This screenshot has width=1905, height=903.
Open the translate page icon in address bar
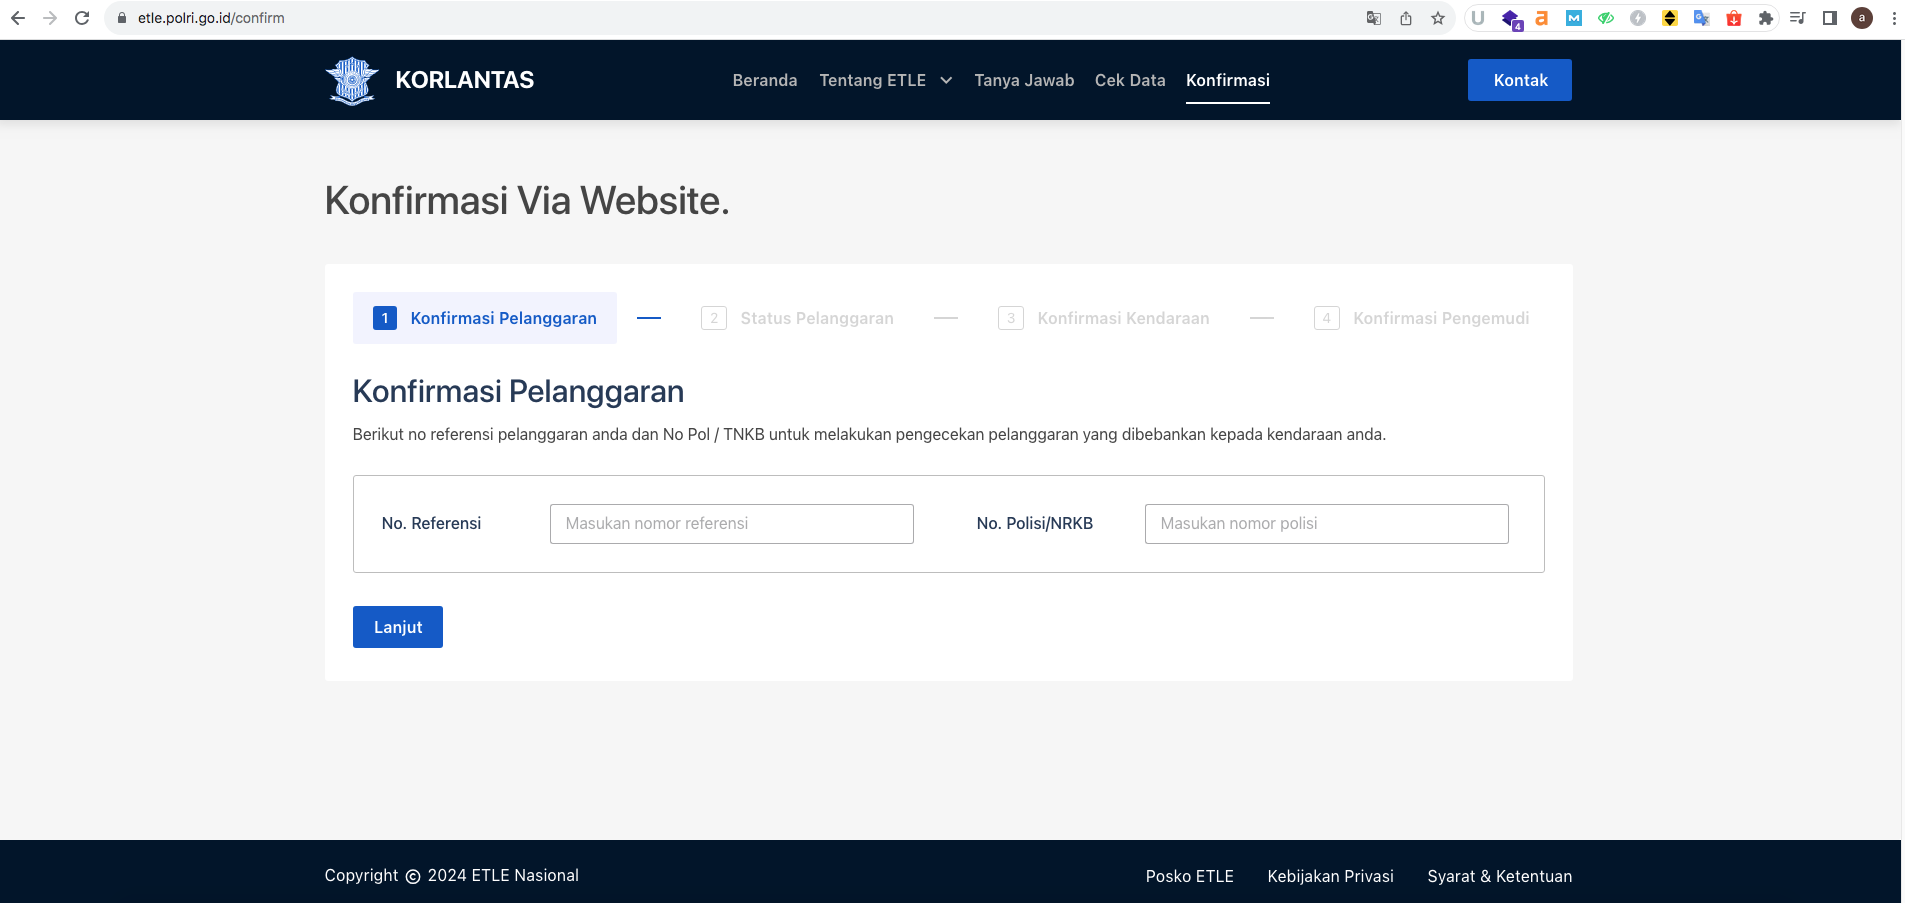(x=1374, y=18)
